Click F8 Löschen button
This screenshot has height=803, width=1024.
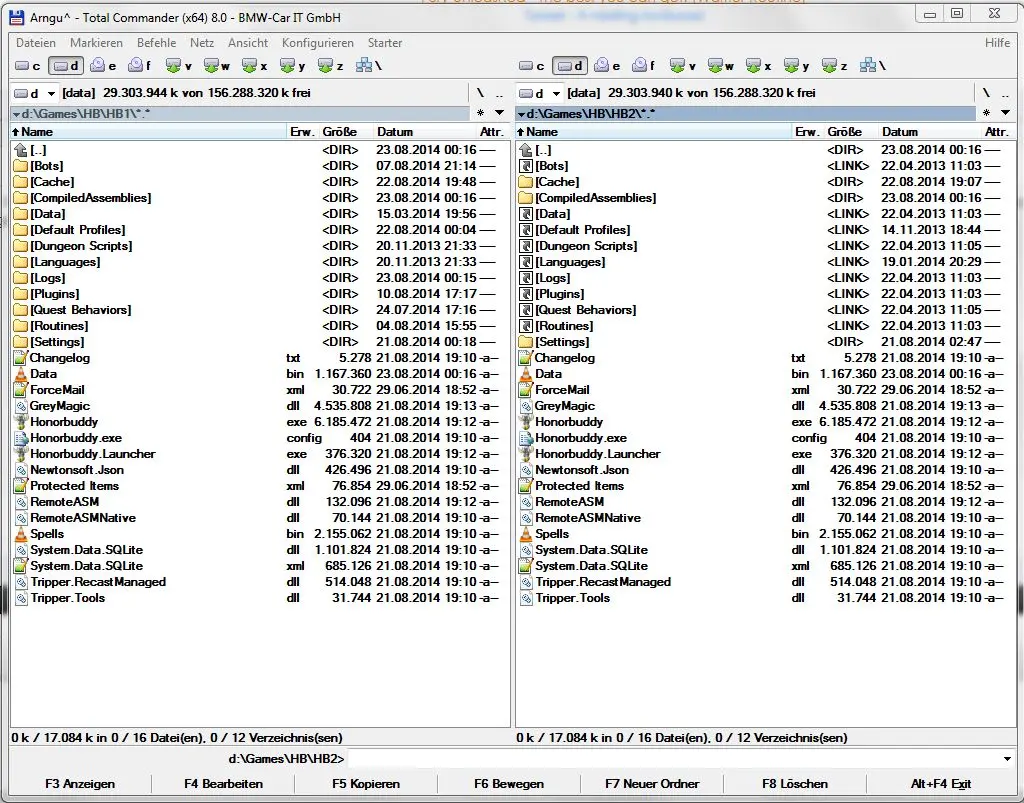point(795,783)
